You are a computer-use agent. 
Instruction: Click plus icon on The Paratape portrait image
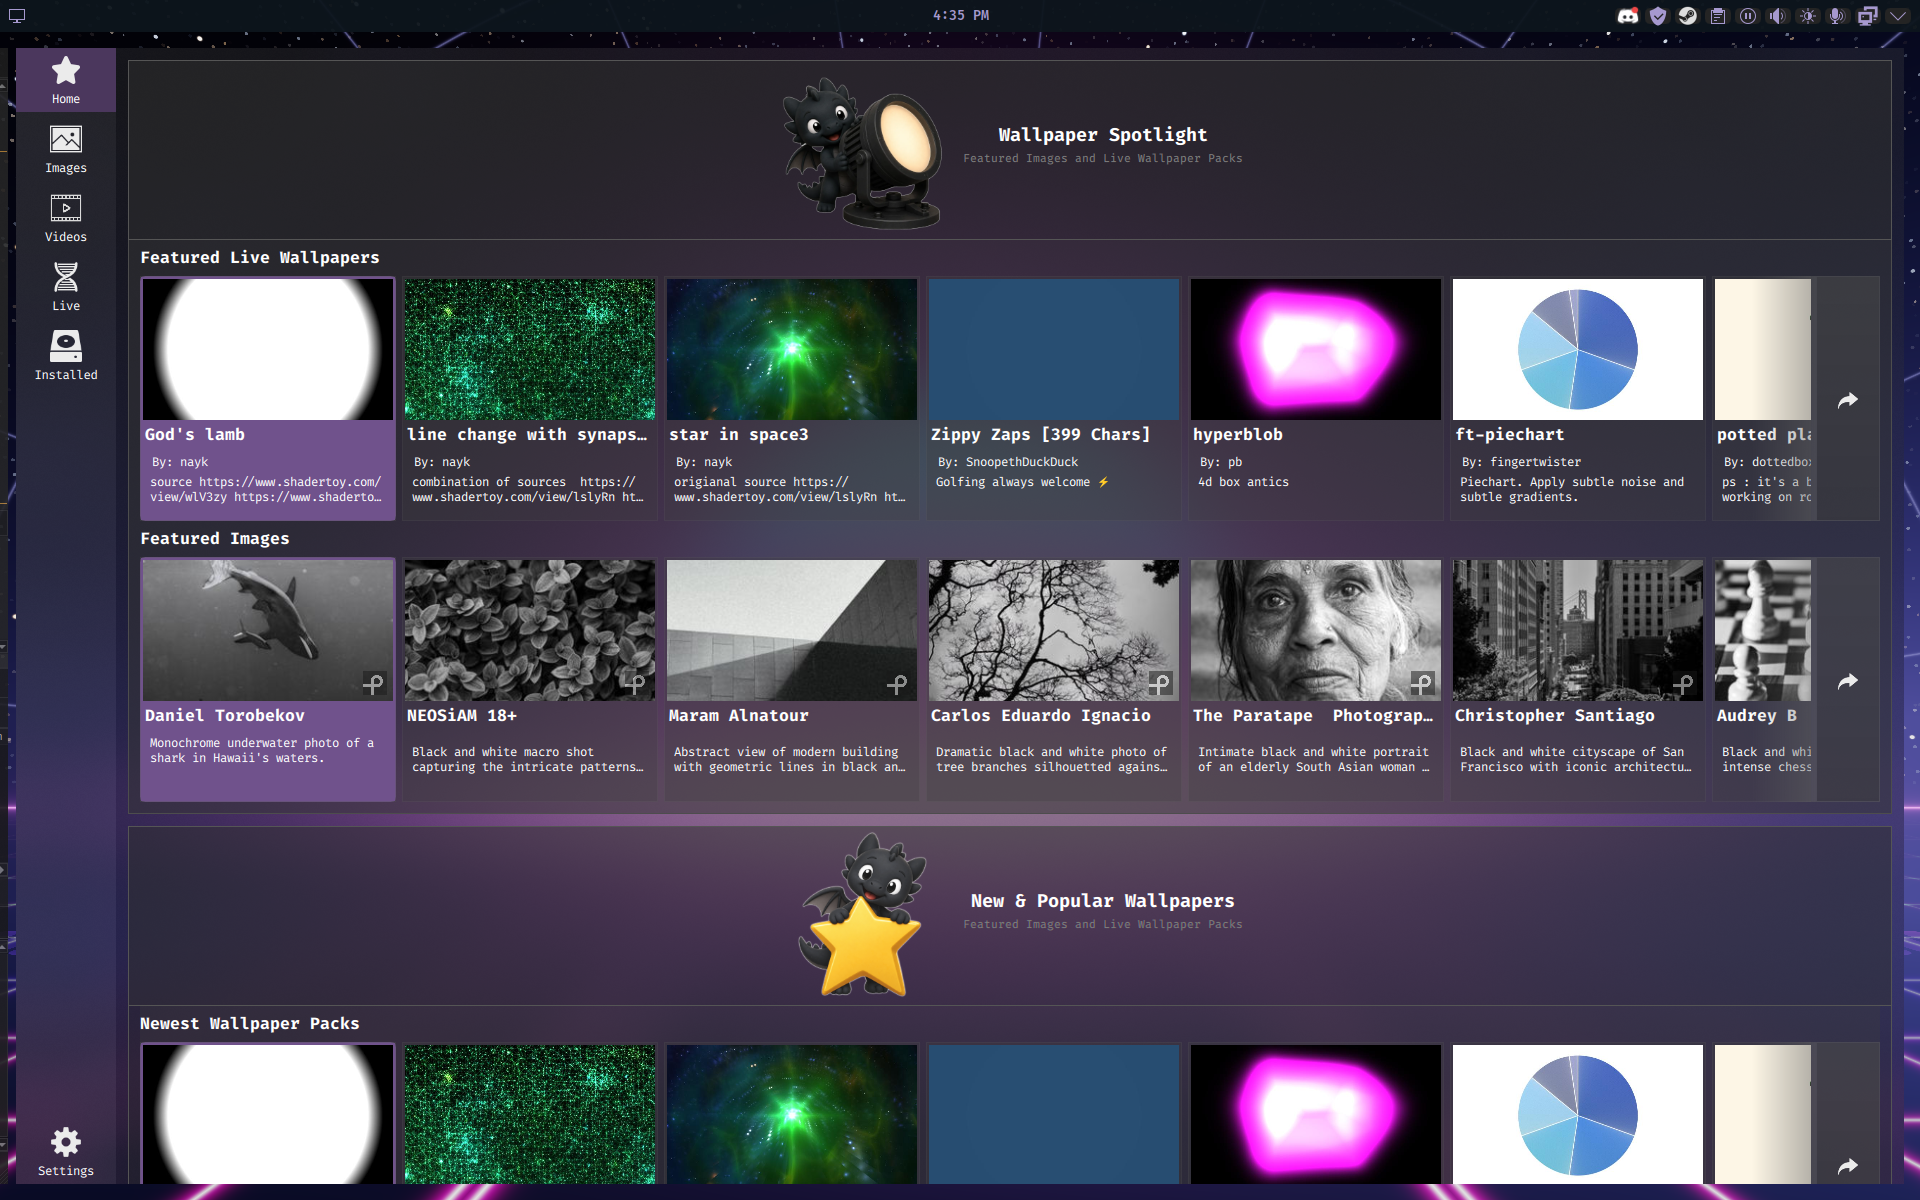coord(1421,684)
